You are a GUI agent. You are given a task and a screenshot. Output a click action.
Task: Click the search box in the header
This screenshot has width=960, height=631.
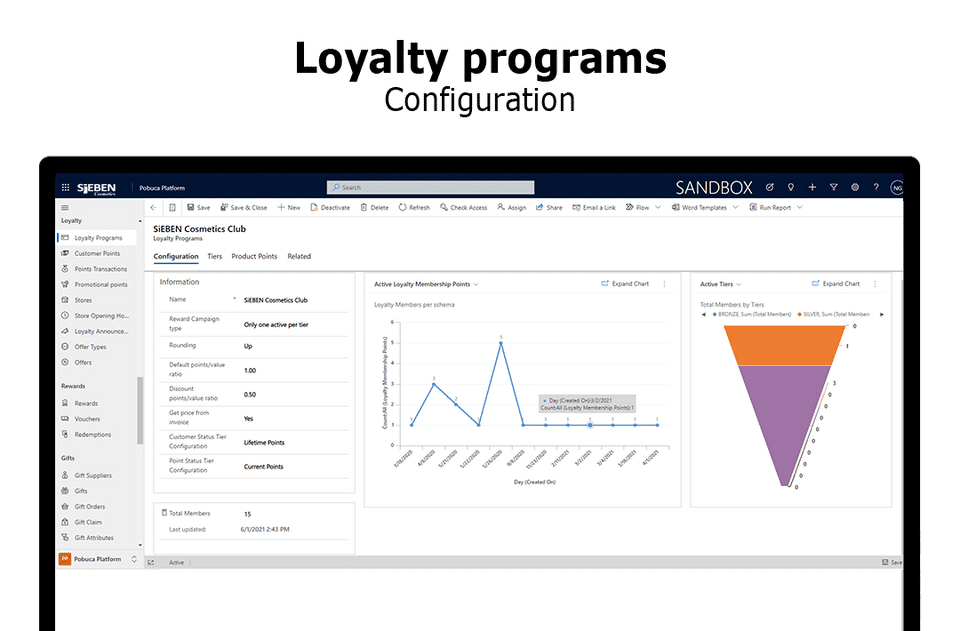coord(430,187)
